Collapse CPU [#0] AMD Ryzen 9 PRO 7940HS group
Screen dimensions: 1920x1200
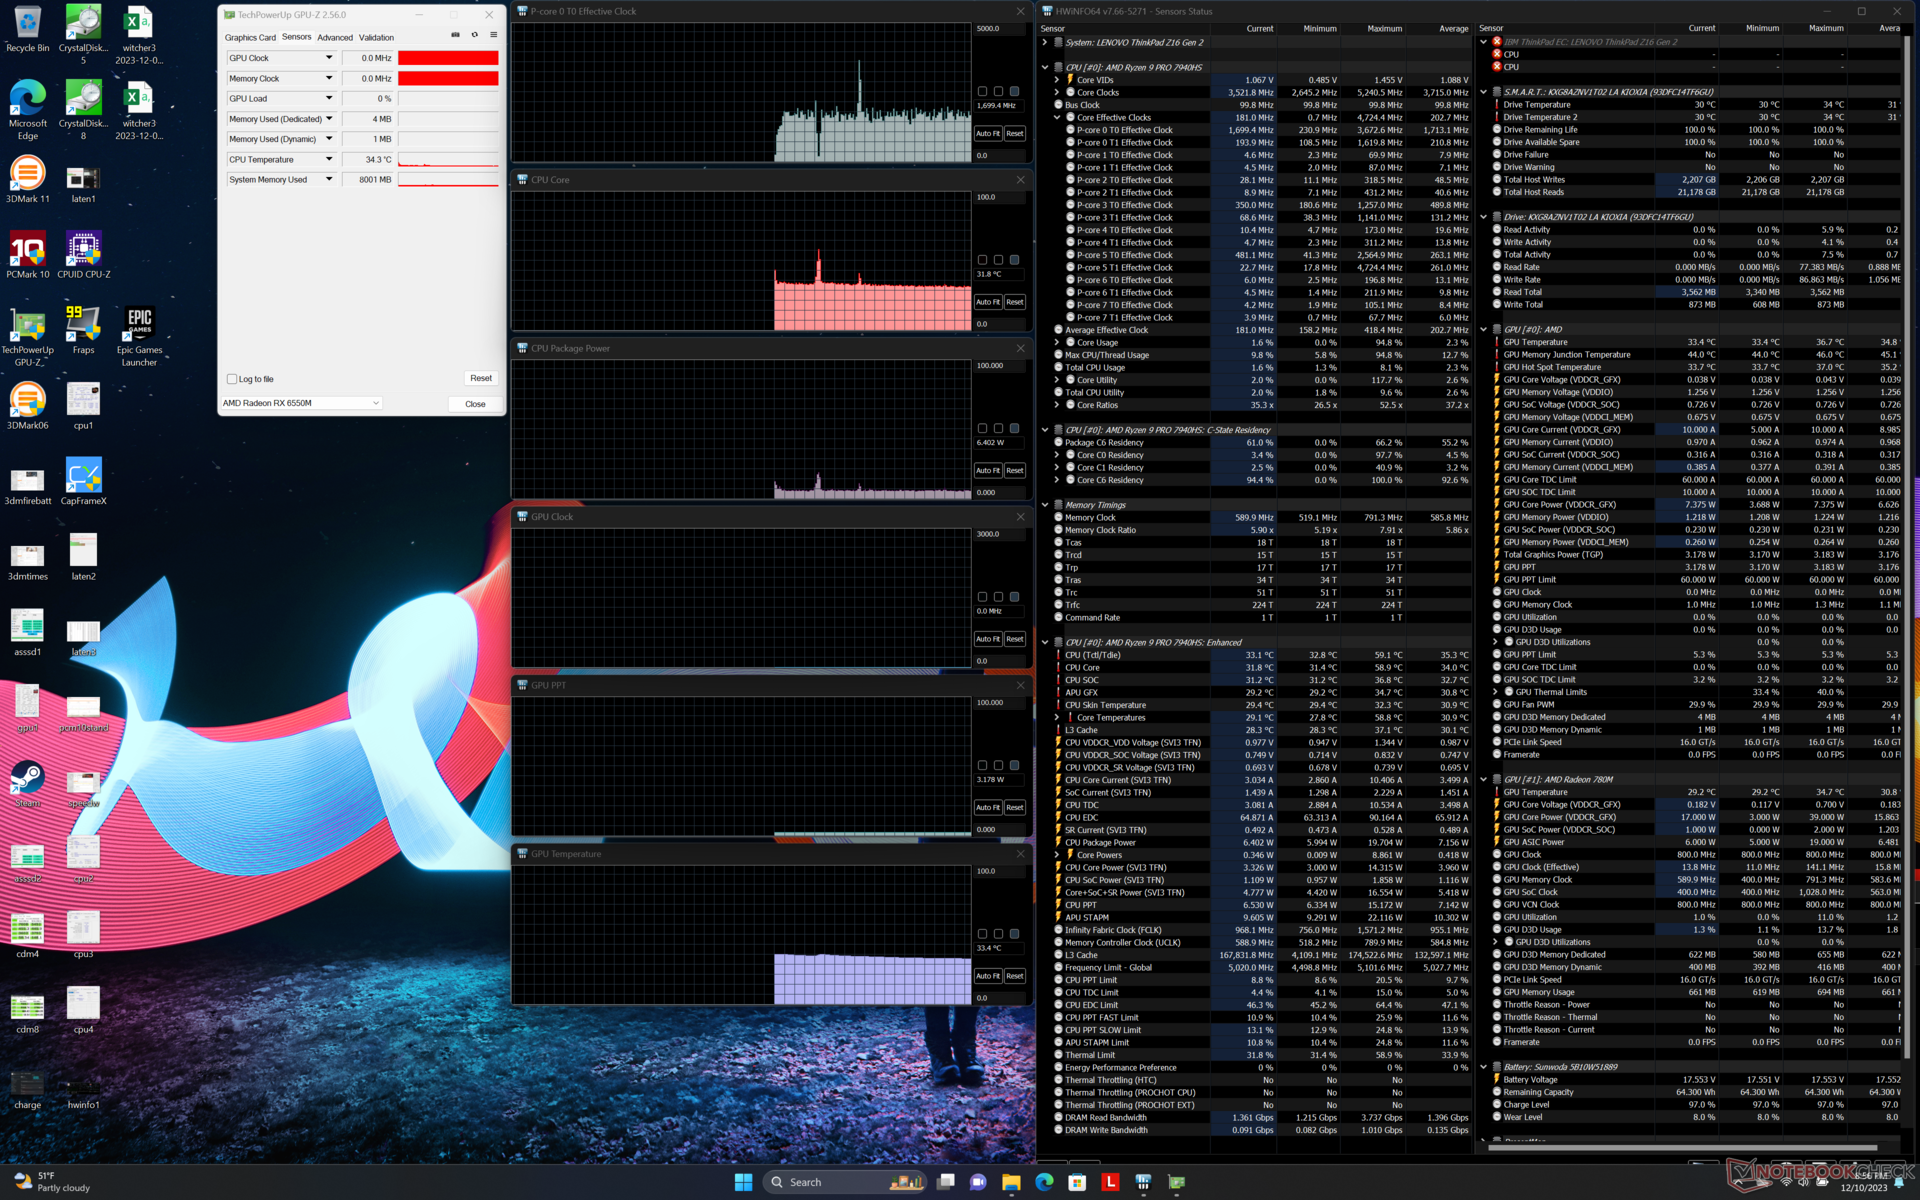1045,67
